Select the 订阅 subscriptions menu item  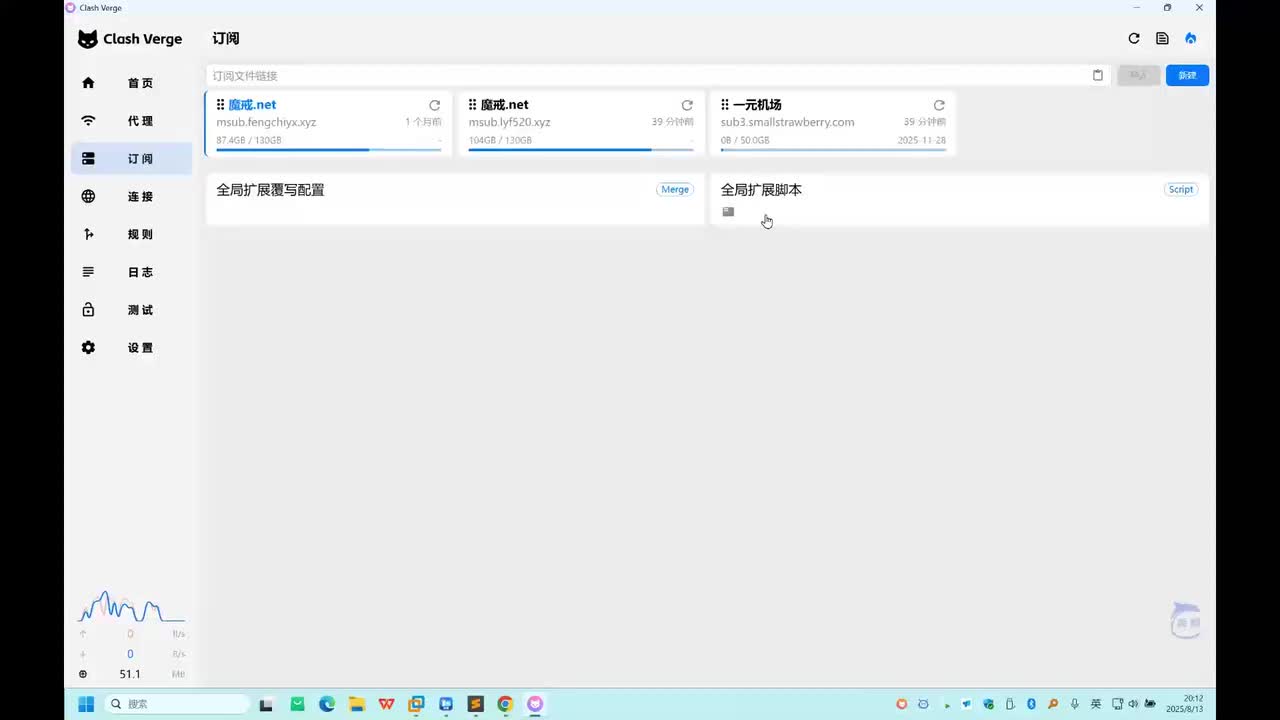[x=131, y=159]
